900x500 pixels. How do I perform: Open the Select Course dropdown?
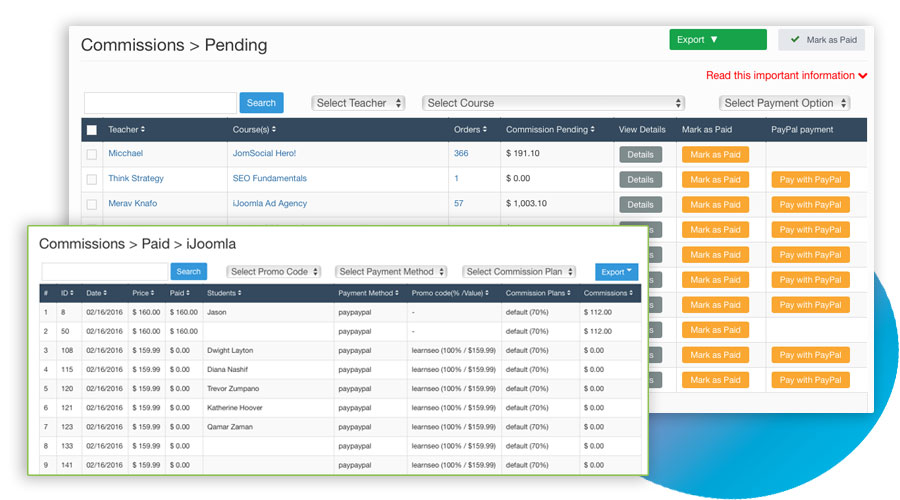(553, 103)
